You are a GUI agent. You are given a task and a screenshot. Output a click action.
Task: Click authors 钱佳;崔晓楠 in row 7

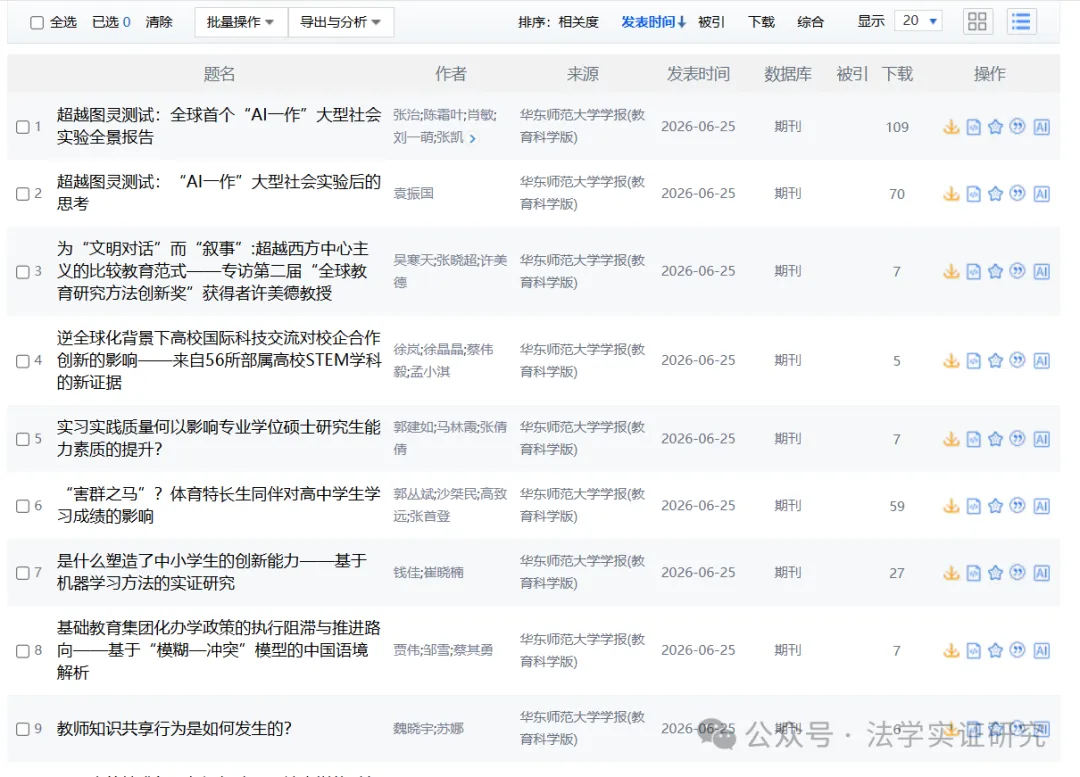(x=428, y=572)
